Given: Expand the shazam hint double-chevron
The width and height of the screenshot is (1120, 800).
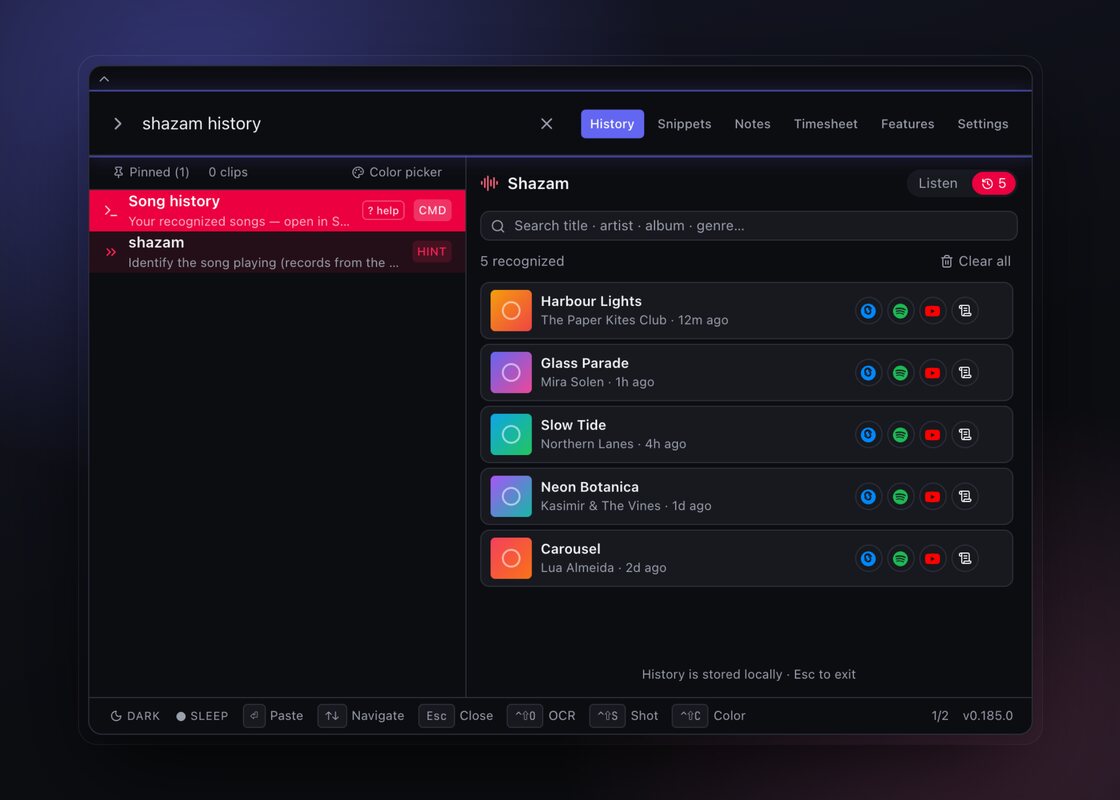Looking at the screenshot, I should (111, 252).
